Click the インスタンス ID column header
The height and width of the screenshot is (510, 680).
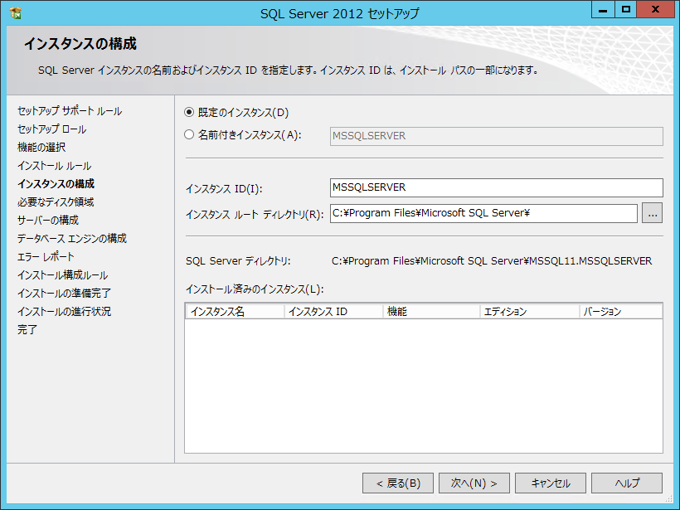(333, 312)
